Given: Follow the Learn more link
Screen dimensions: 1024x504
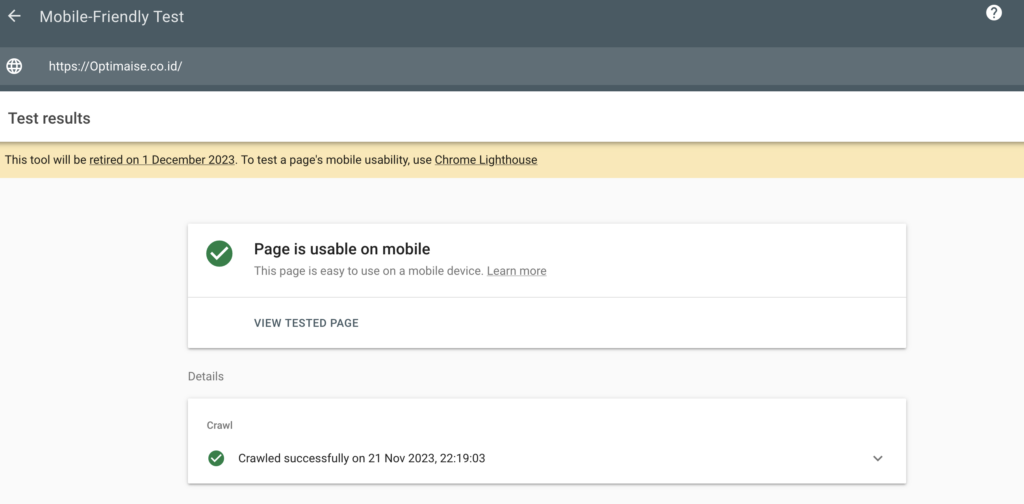Looking at the screenshot, I should tap(516, 271).
